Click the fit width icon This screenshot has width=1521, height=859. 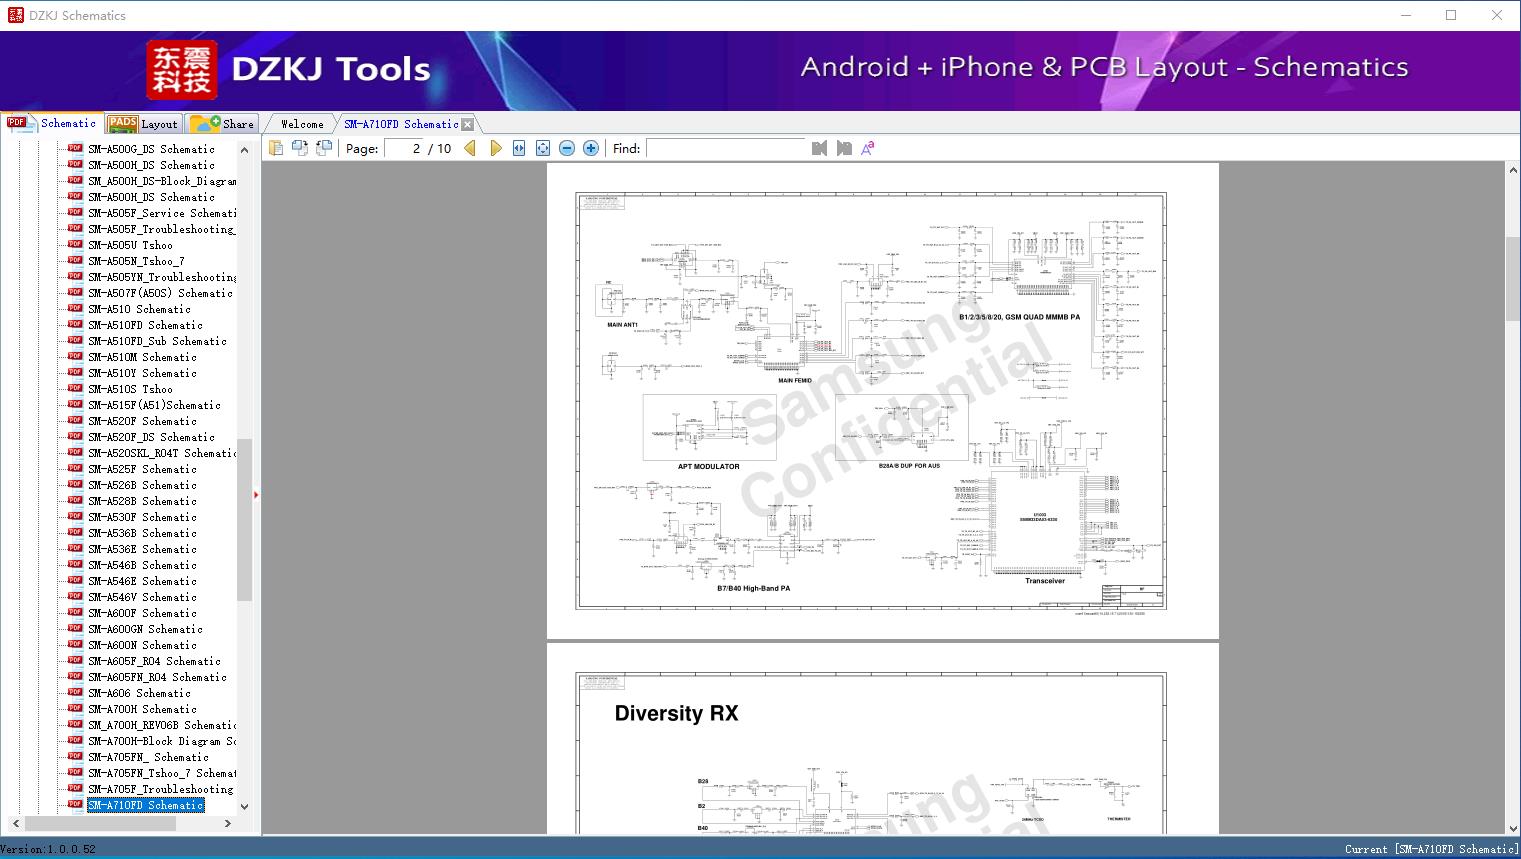coord(519,148)
